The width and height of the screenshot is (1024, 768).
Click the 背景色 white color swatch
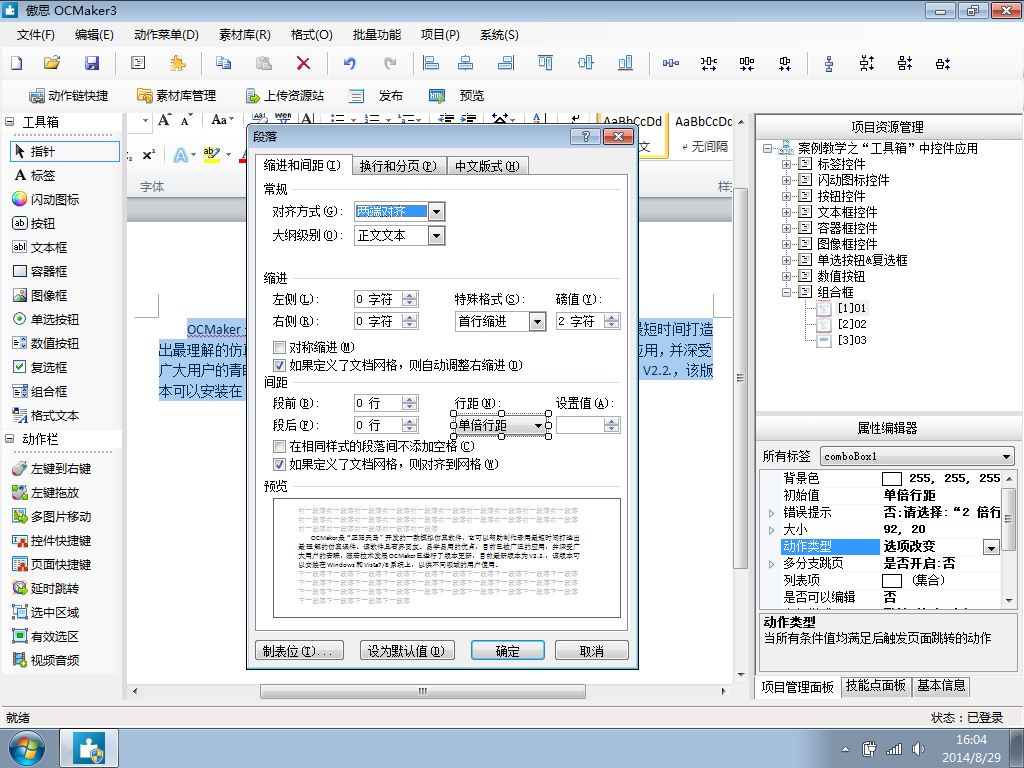[891, 479]
